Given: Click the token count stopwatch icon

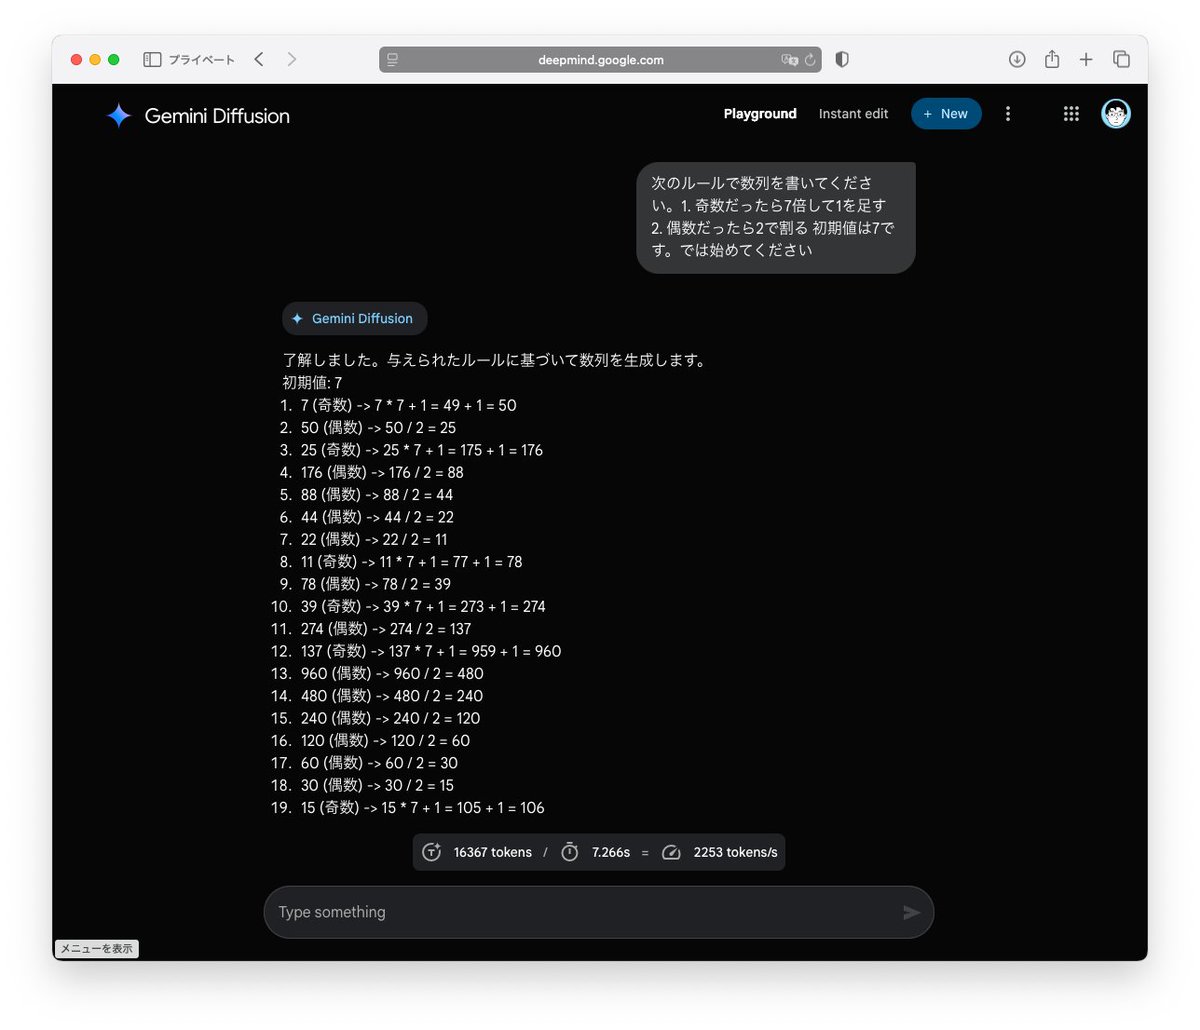Looking at the screenshot, I should (432, 852).
